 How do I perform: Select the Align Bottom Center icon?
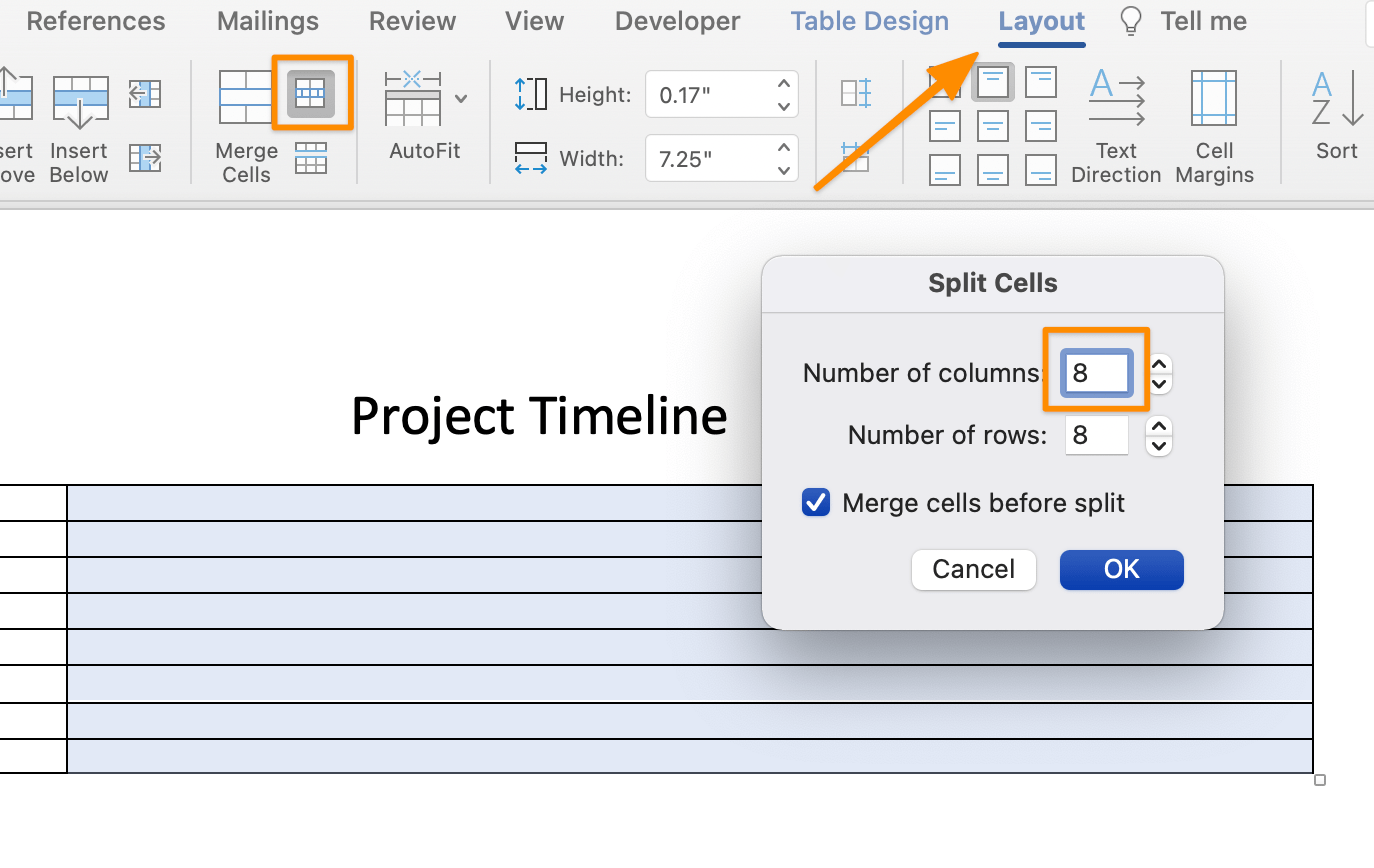pos(993,170)
